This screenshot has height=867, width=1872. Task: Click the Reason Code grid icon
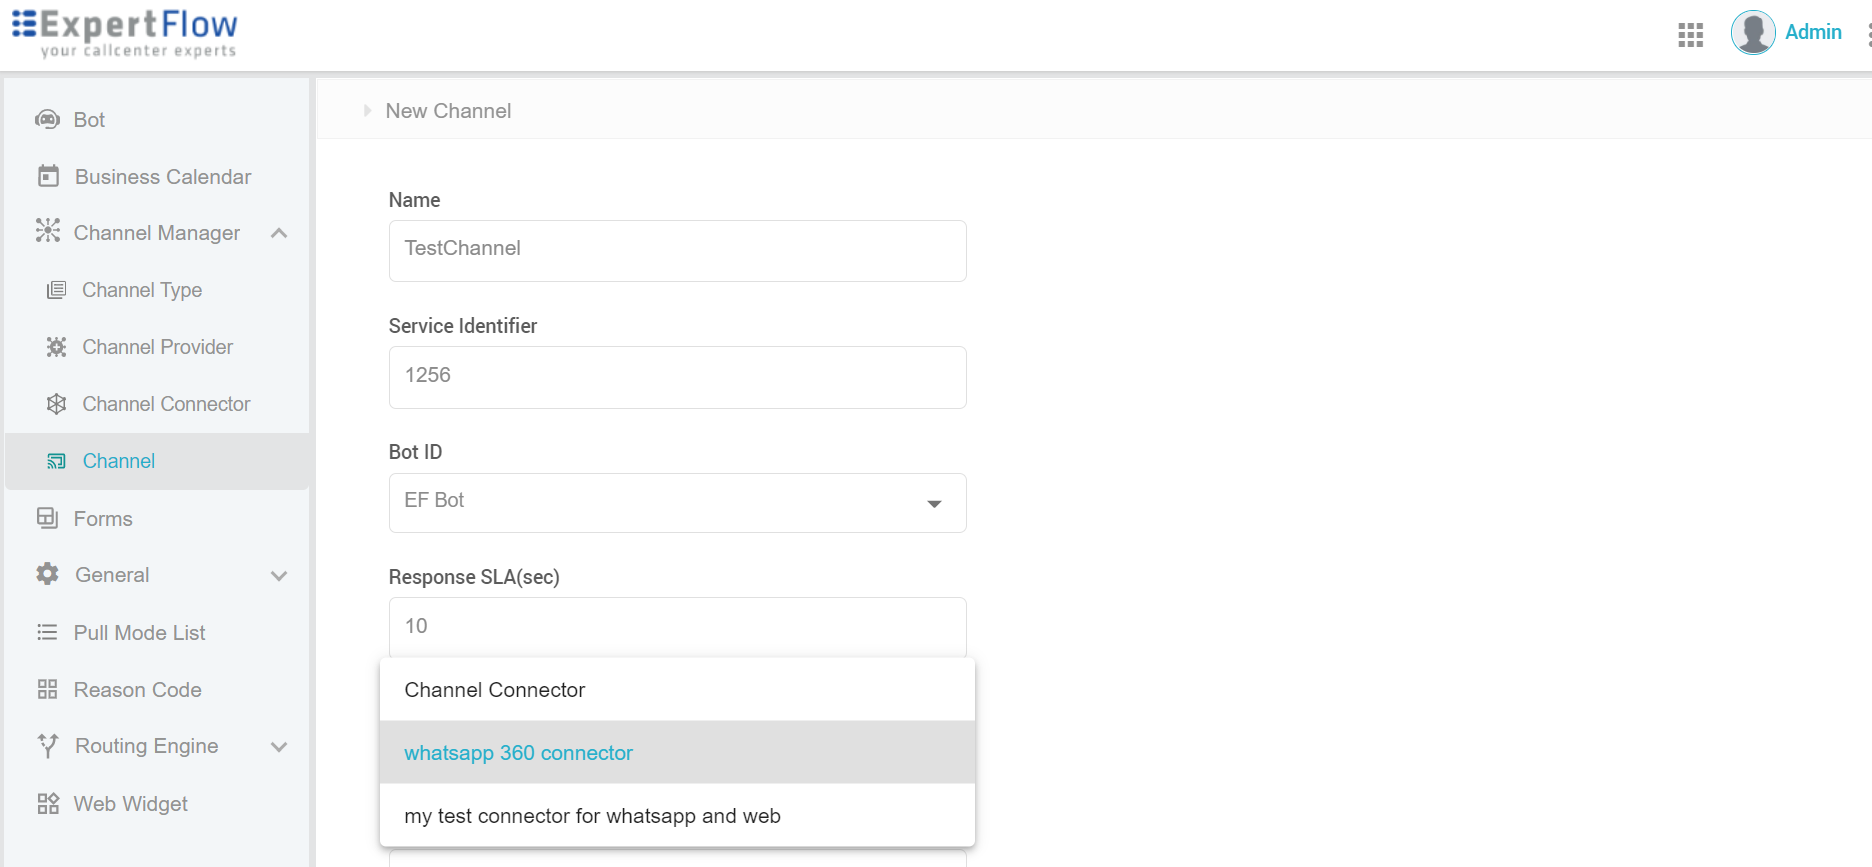pos(45,689)
